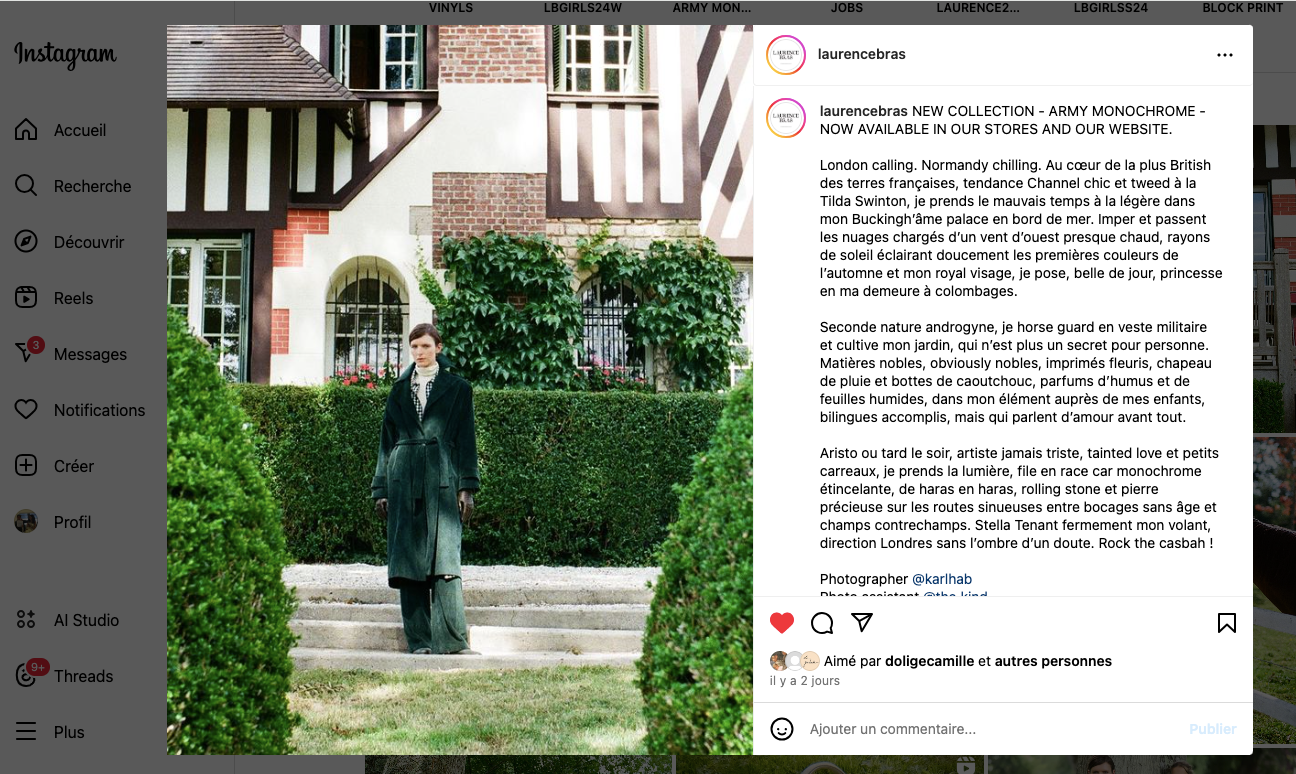Open emoji picker in comment box

782,729
